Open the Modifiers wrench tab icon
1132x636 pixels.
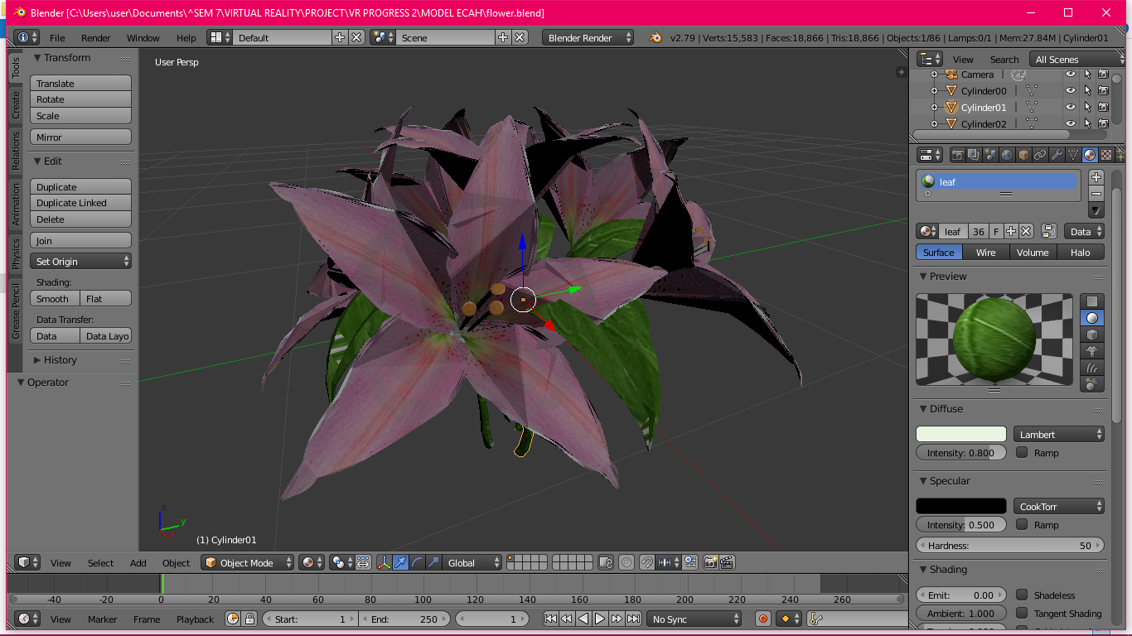coord(1056,155)
